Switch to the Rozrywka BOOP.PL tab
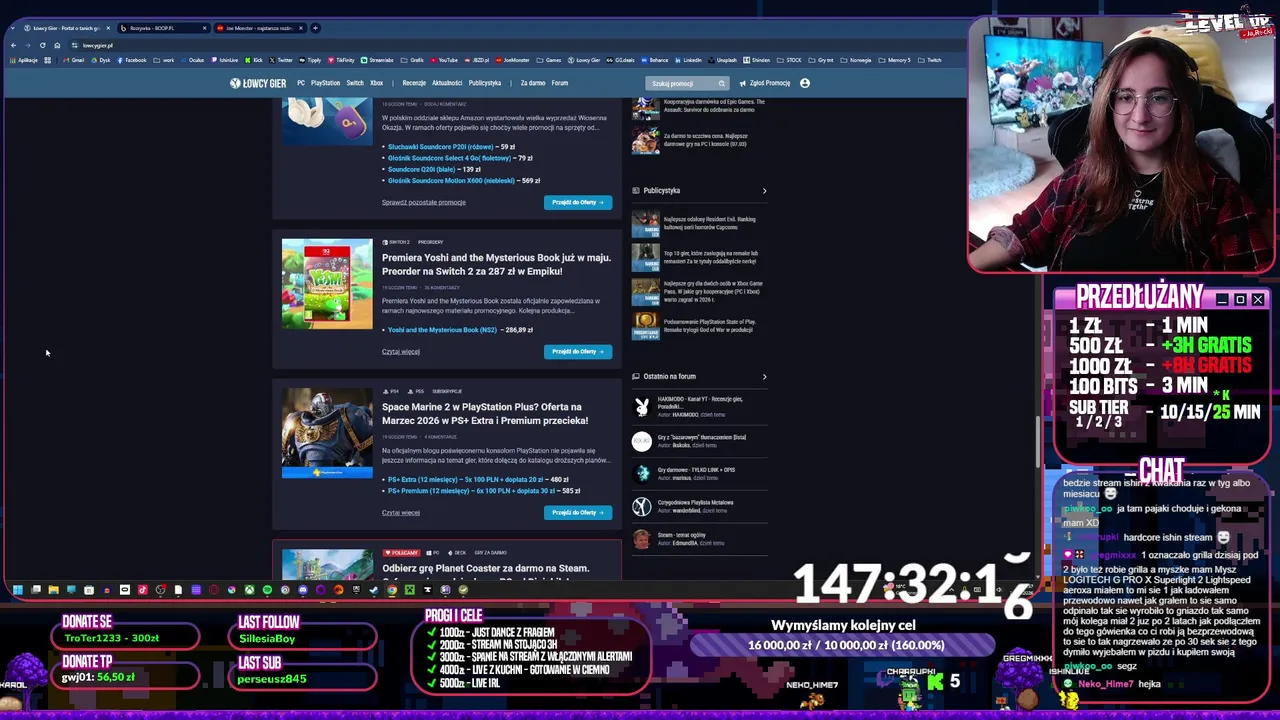This screenshot has height=720, width=1280. [x=165, y=28]
